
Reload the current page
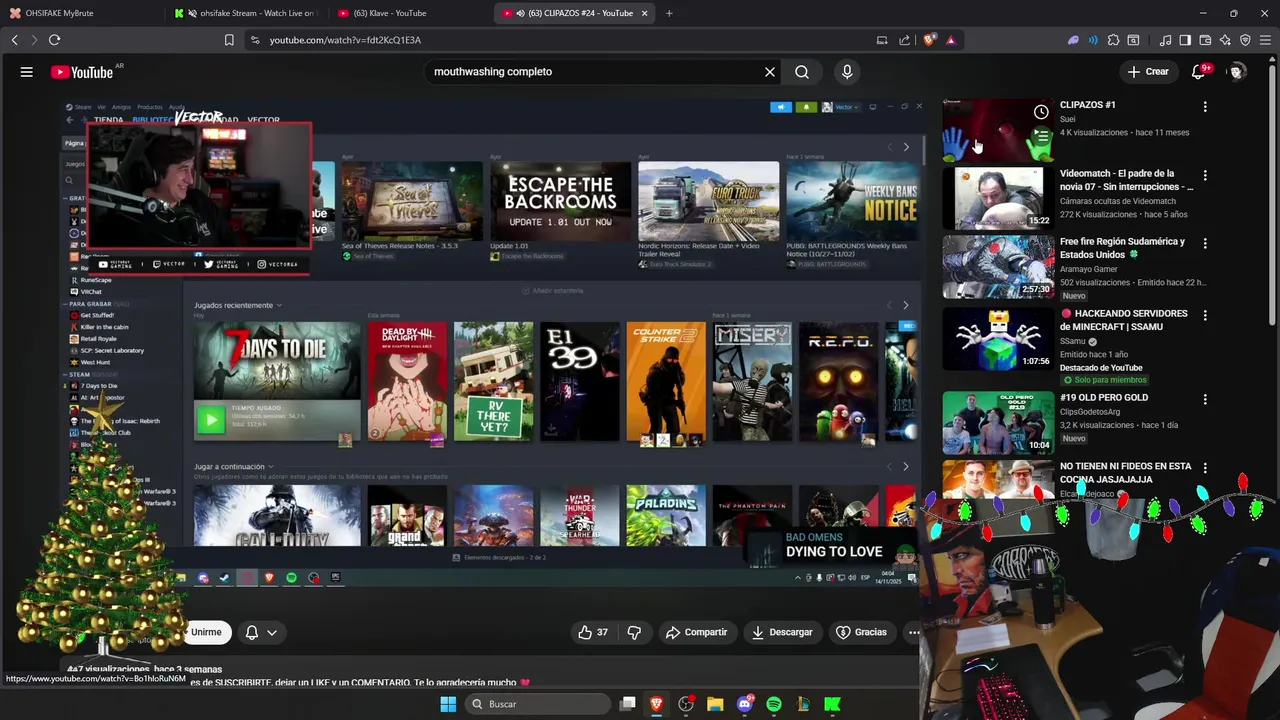[54, 40]
